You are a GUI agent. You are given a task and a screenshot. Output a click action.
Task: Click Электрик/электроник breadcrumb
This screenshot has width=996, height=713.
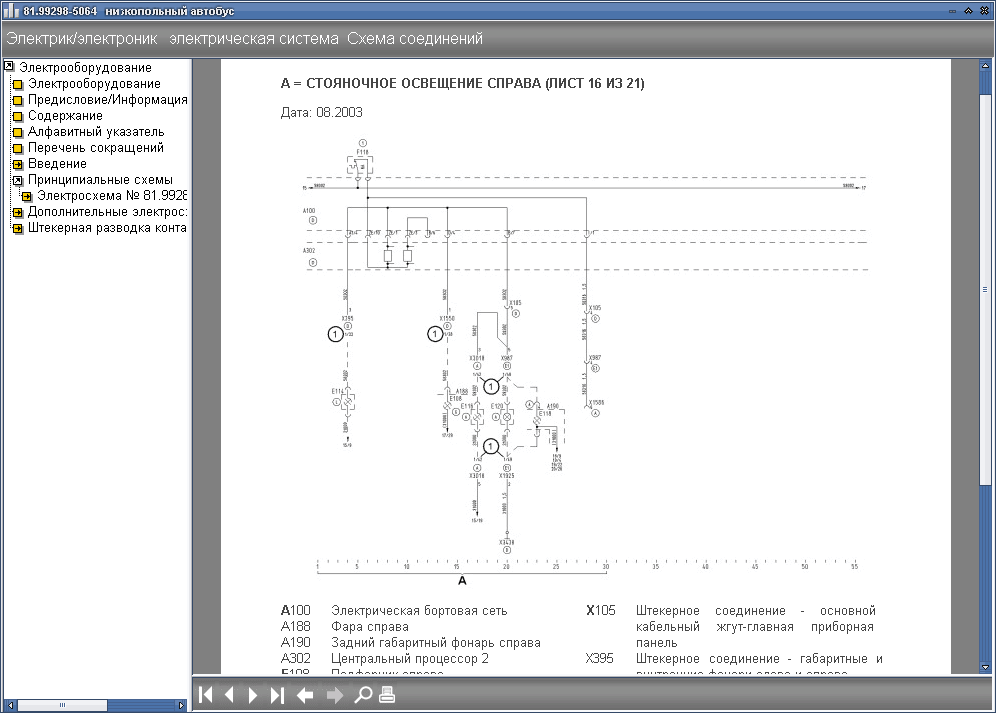(81, 39)
